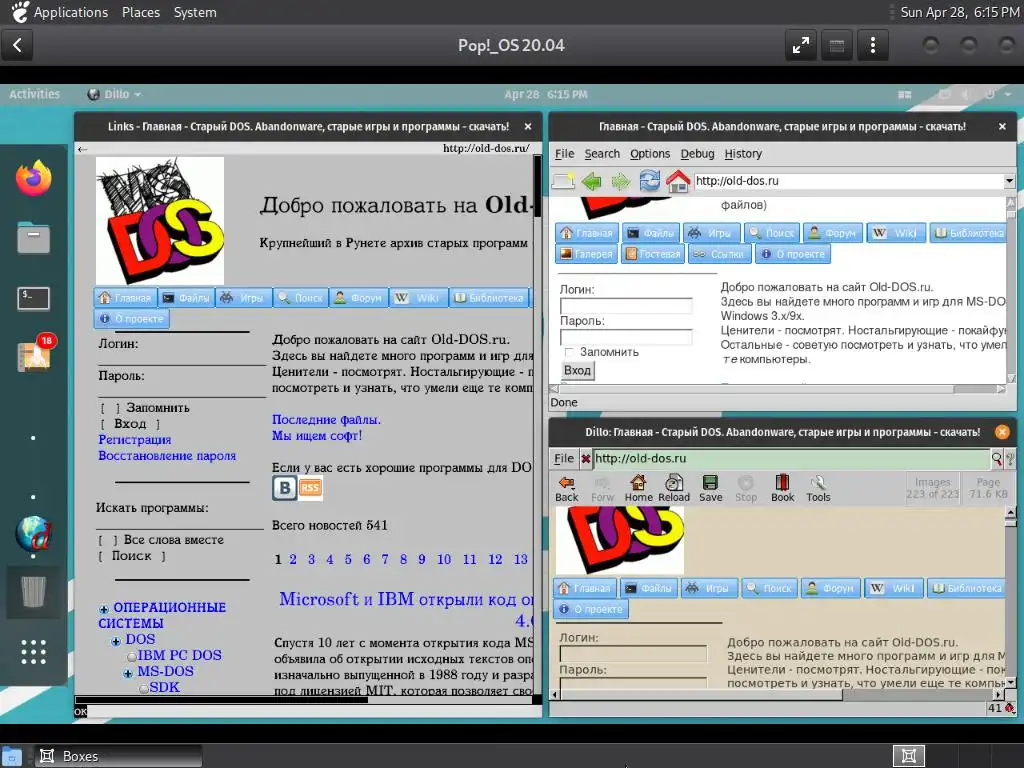
Task: Open Terminal from the dock
Action: point(33,298)
